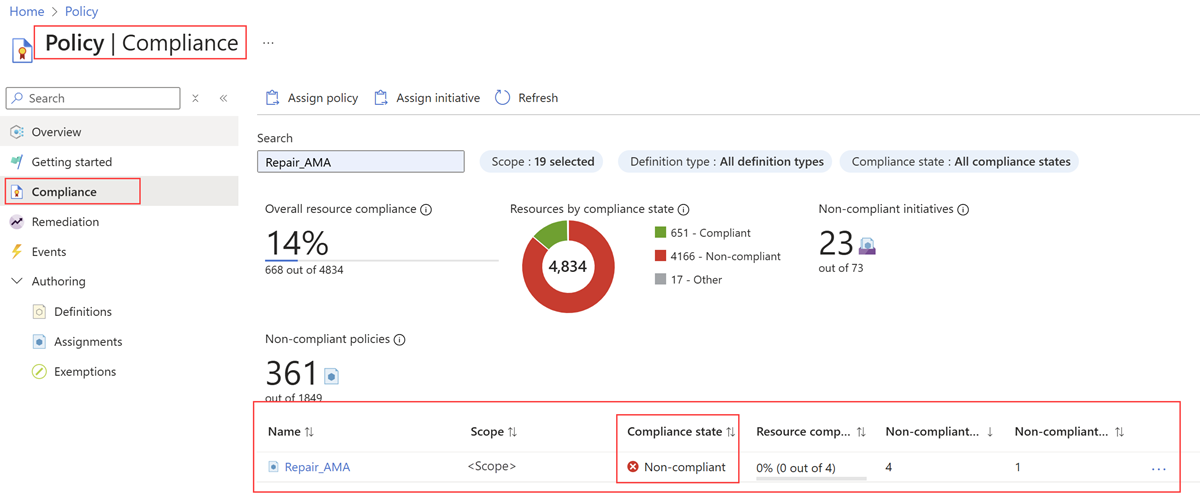The width and height of the screenshot is (1200, 496).
Task: Click the Exemptions icon under Authoring
Action: (x=39, y=372)
